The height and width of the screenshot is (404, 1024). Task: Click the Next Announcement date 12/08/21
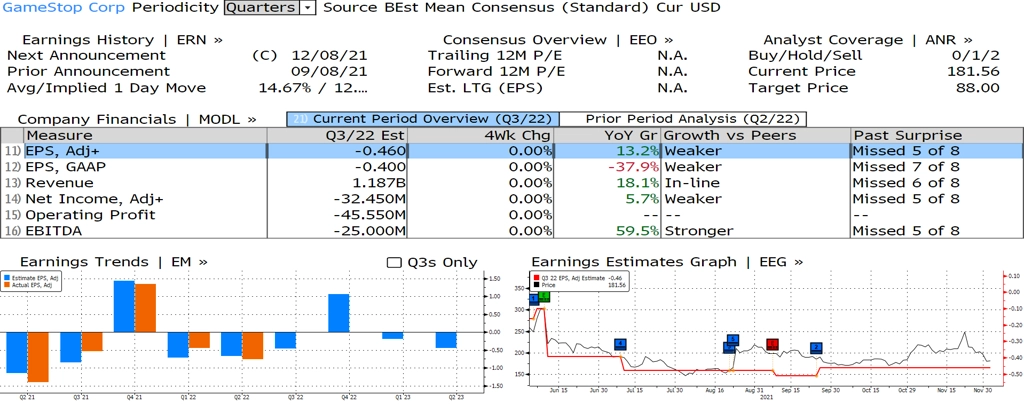(x=330, y=55)
